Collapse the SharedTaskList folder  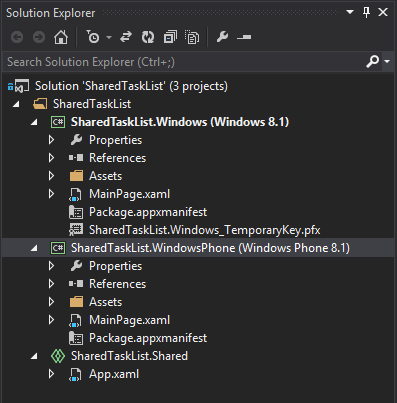pos(16,104)
